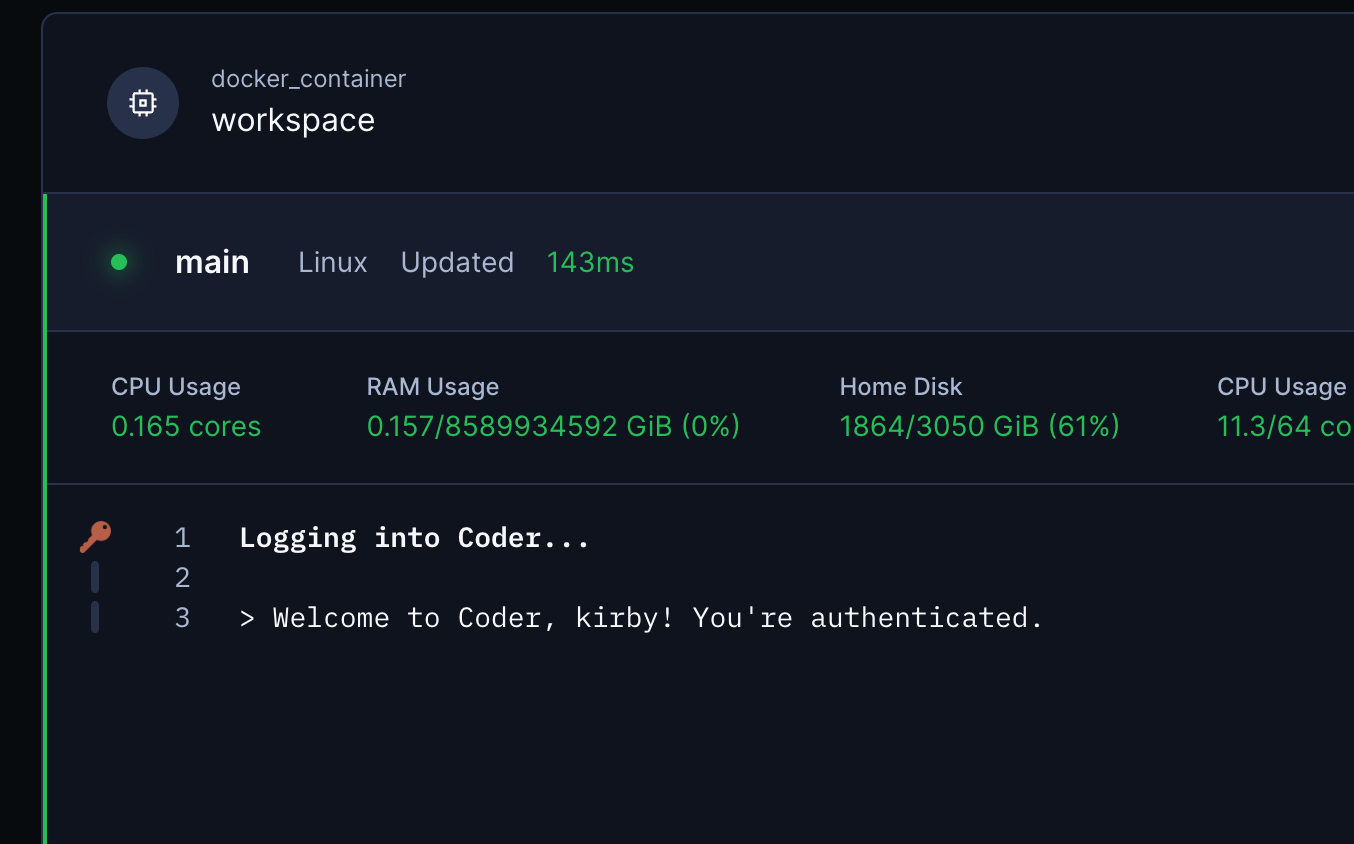Click the docker container chip icon avatar
This screenshot has width=1354, height=844.
[143, 102]
